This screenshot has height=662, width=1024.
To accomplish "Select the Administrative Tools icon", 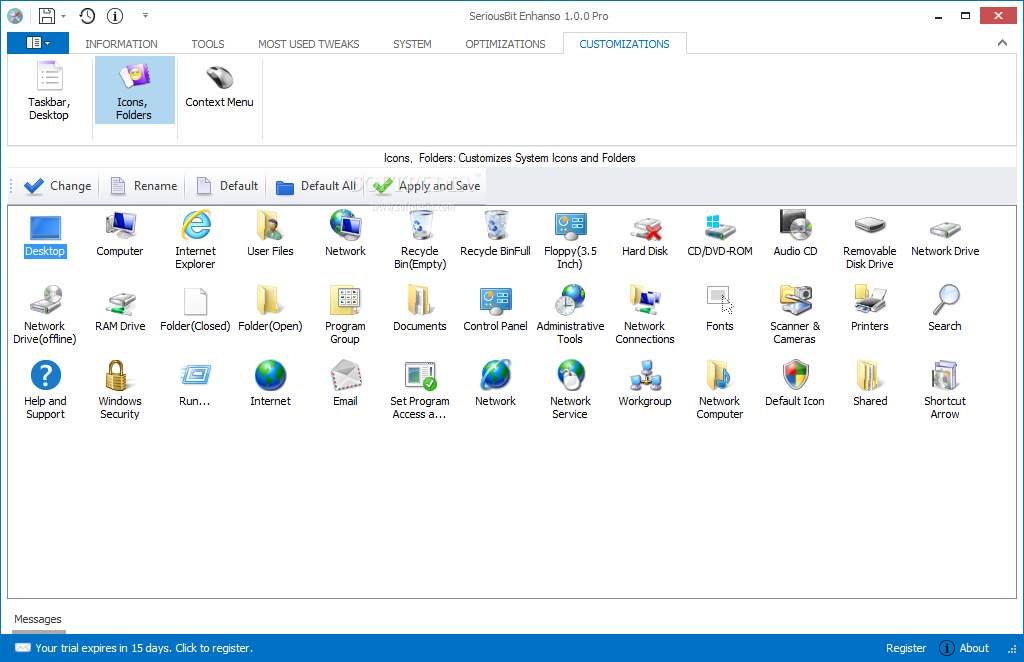I will click(570, 315).
